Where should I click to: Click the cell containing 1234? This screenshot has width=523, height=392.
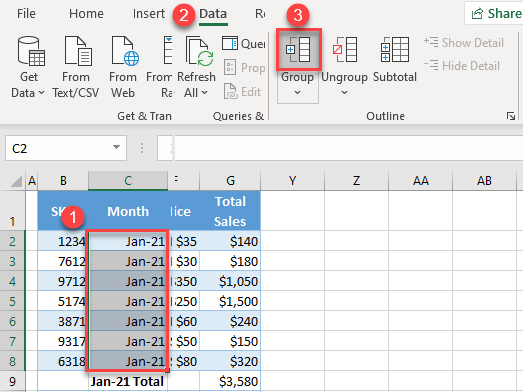tap(63, 241)
